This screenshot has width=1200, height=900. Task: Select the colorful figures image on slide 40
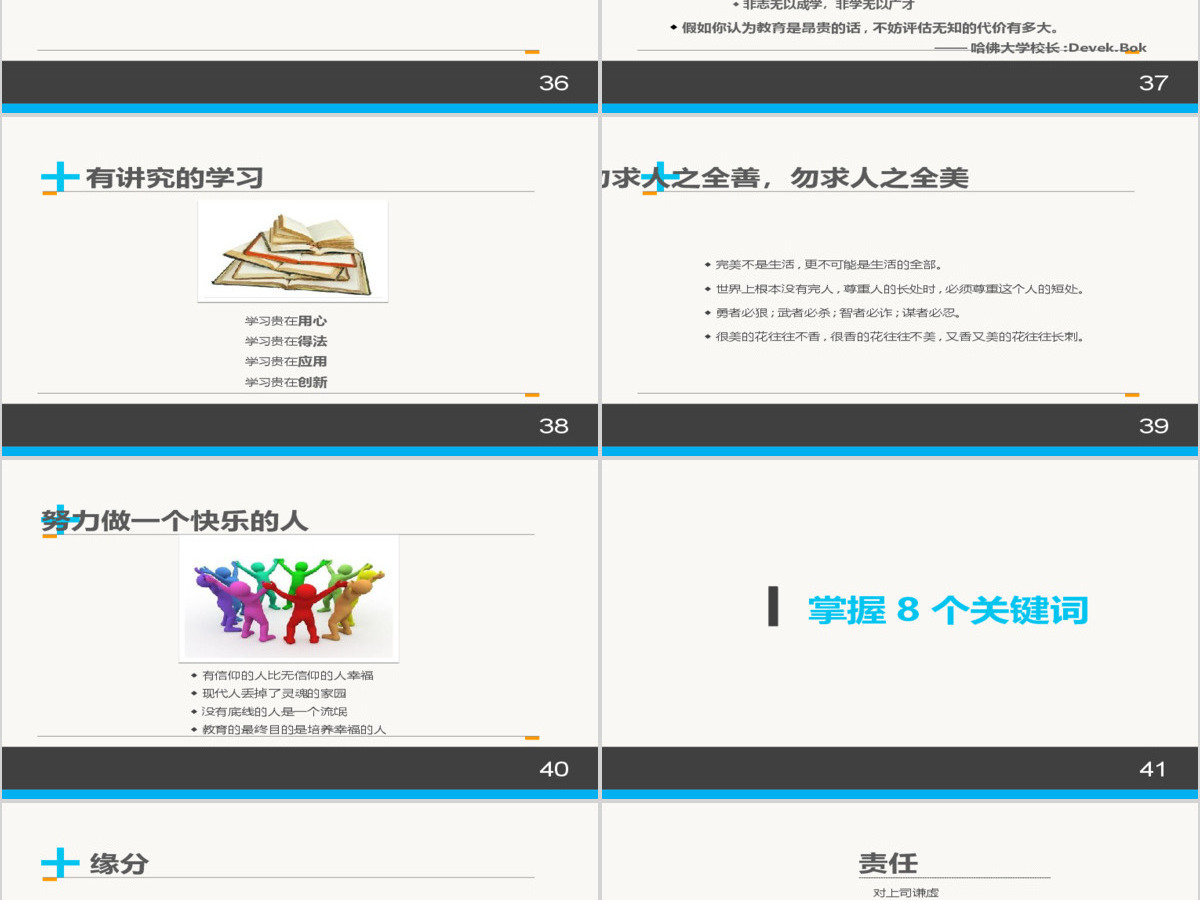289,598
